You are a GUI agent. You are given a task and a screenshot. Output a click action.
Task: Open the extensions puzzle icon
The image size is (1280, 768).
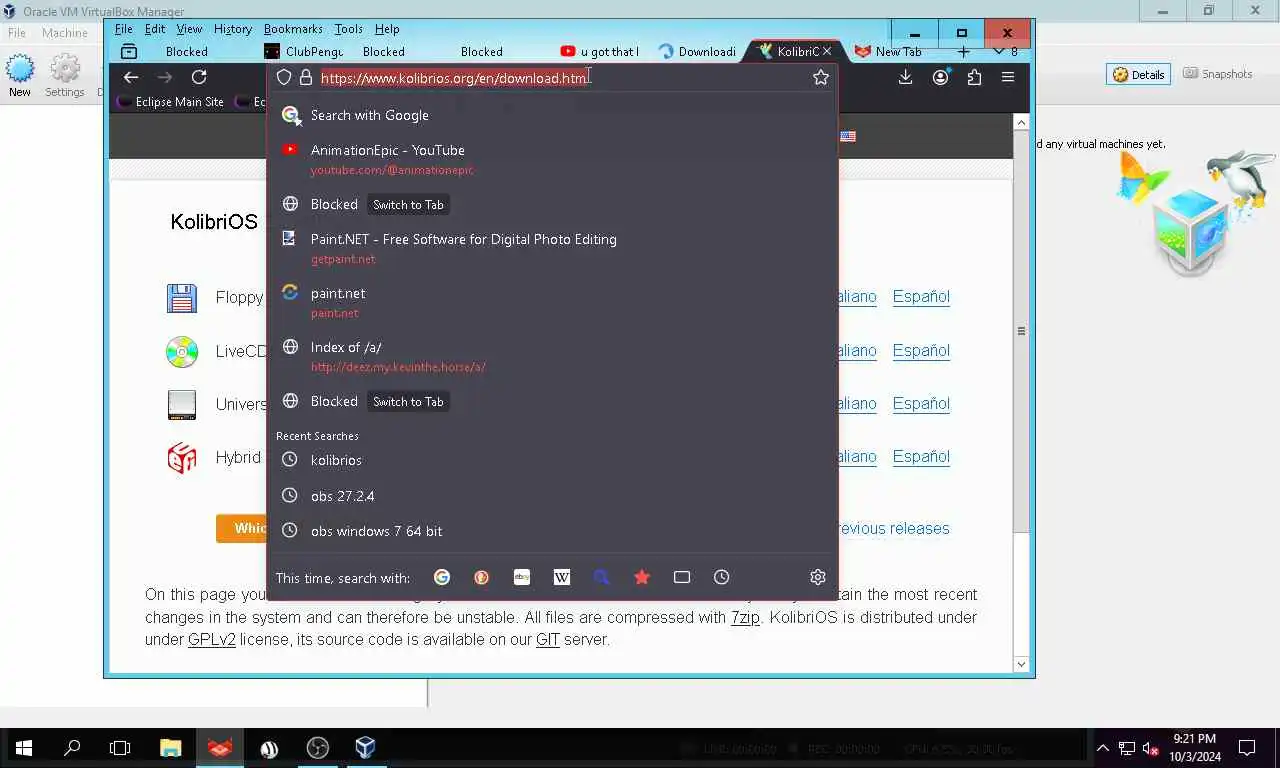pos(974,77)
